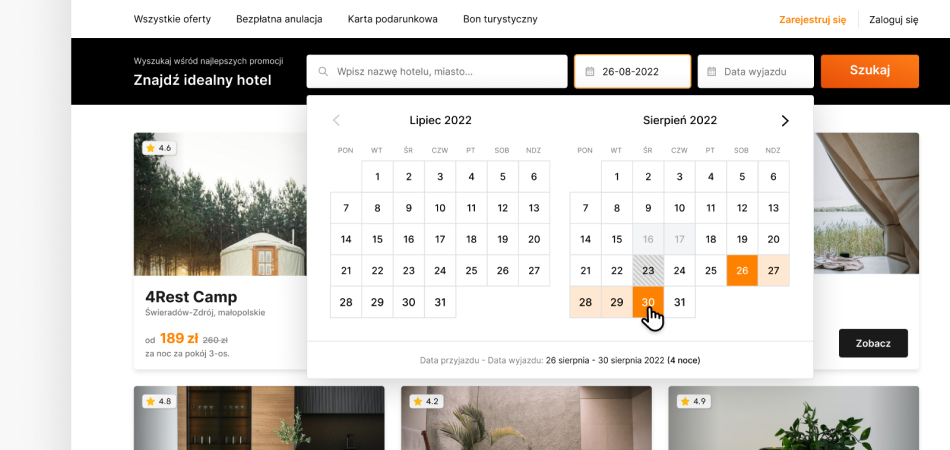Select 15 in Lipiec 2022

pyautogui.click(x=377, y=239)
